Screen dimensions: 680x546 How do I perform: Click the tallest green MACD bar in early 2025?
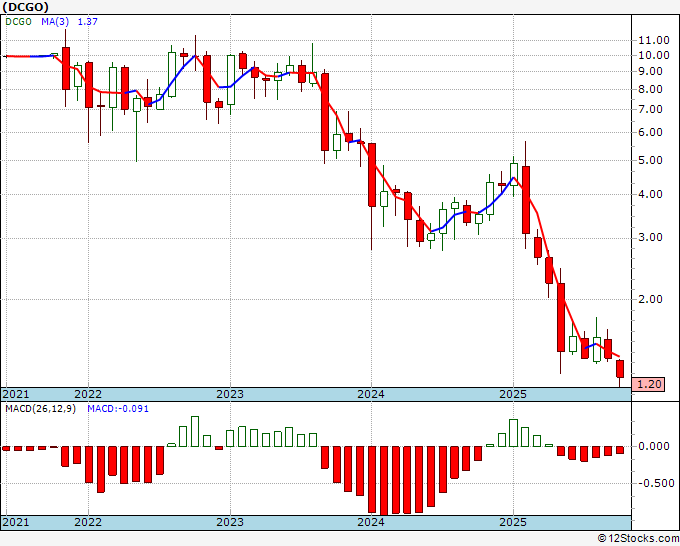click(513, 433)
